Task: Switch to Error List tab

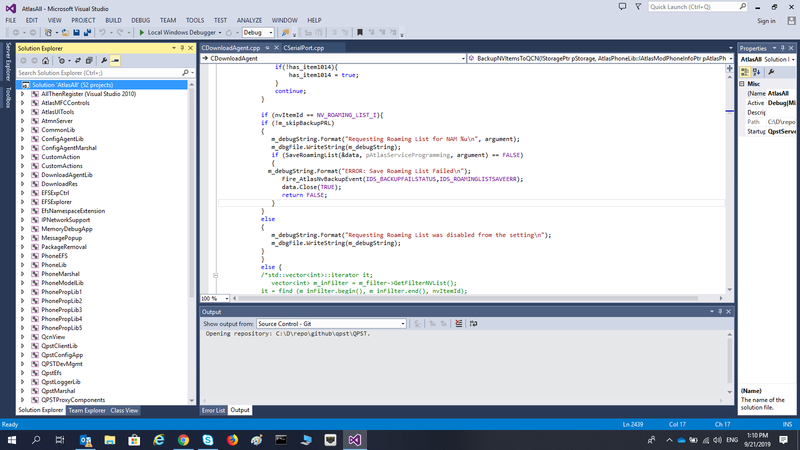Action: coord(213,410)
